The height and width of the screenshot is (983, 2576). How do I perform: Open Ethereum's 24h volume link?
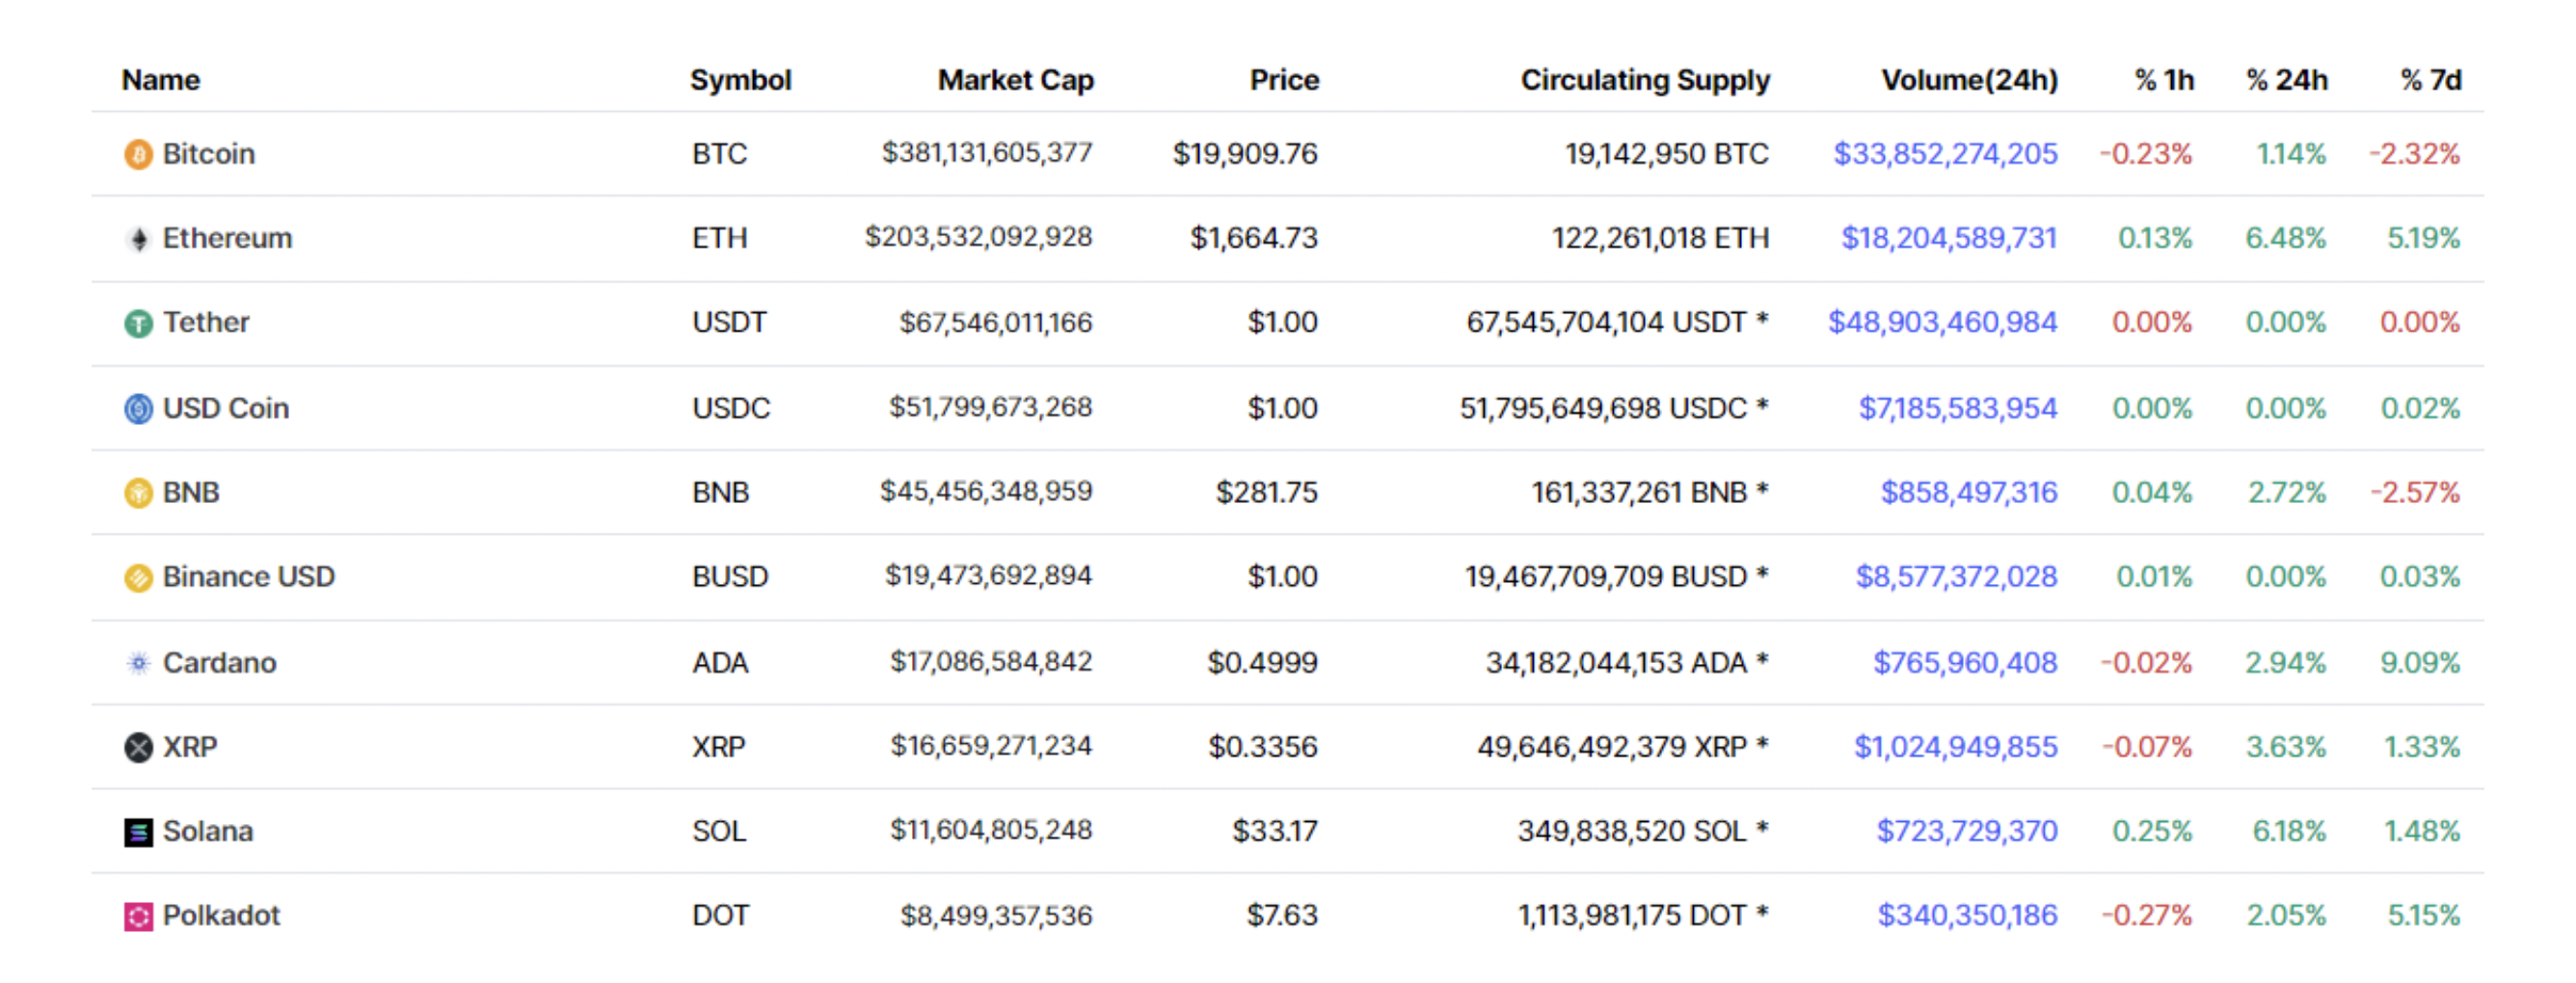pos(1949,238)
